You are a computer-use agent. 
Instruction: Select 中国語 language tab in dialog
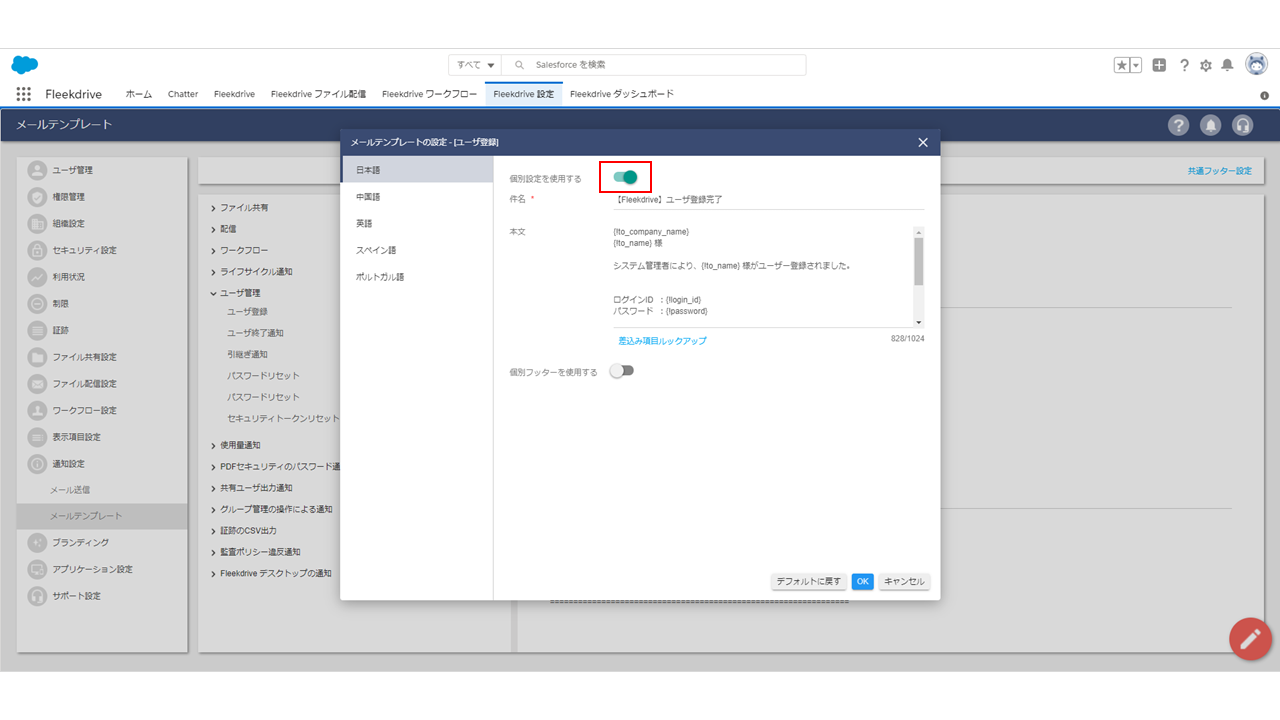pyautogui.click(x=417, y=197)
